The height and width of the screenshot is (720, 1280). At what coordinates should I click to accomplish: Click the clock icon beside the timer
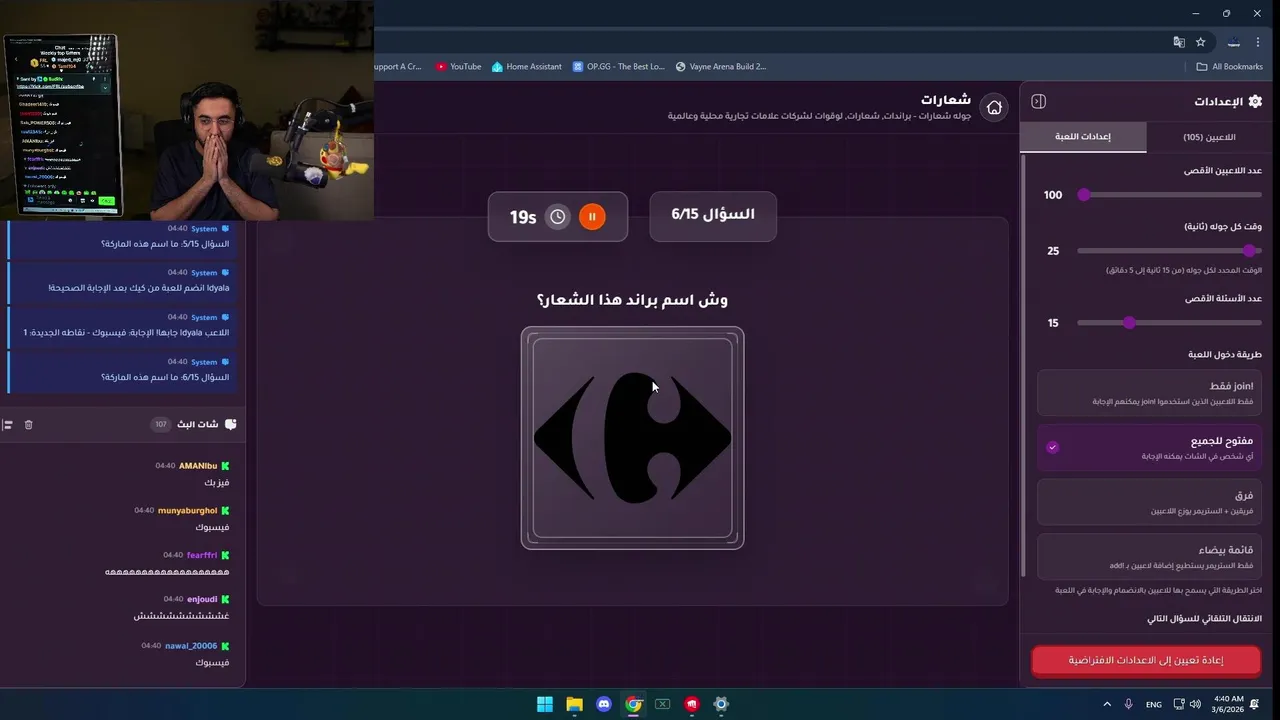pyautogui.click(x=558, y=217)
